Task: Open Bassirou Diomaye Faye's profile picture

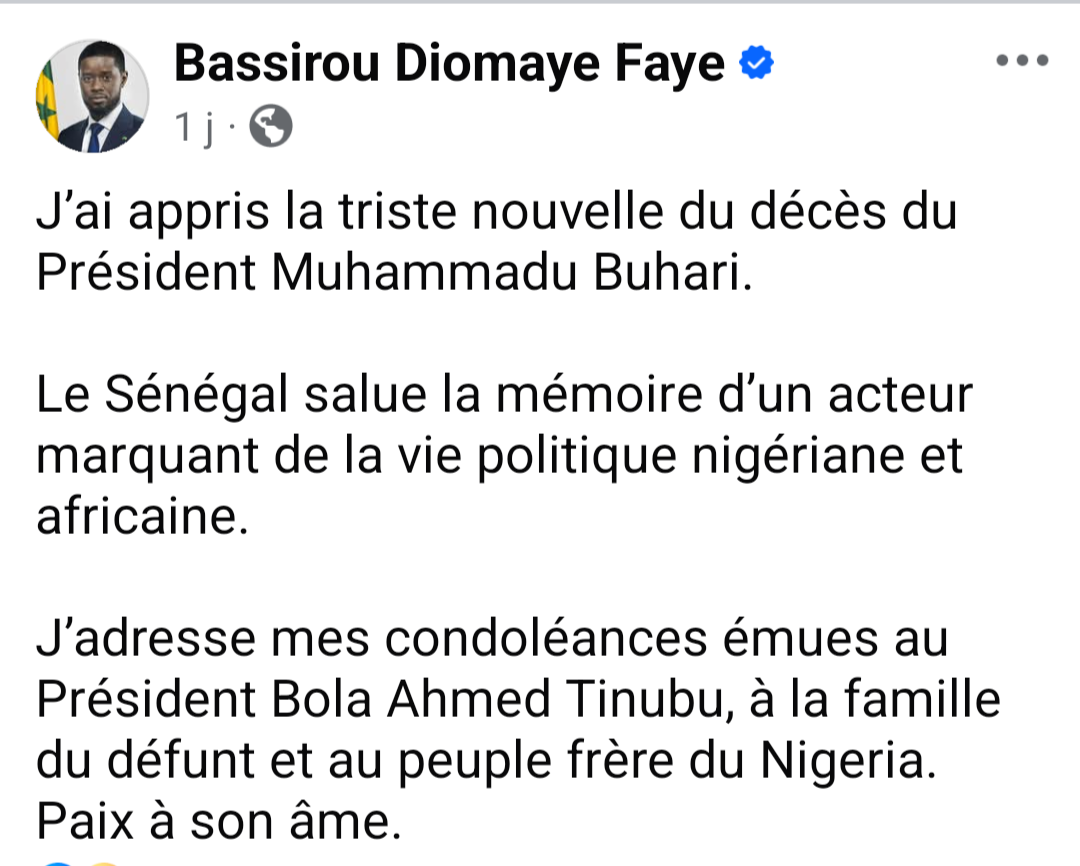Action: 94,97
